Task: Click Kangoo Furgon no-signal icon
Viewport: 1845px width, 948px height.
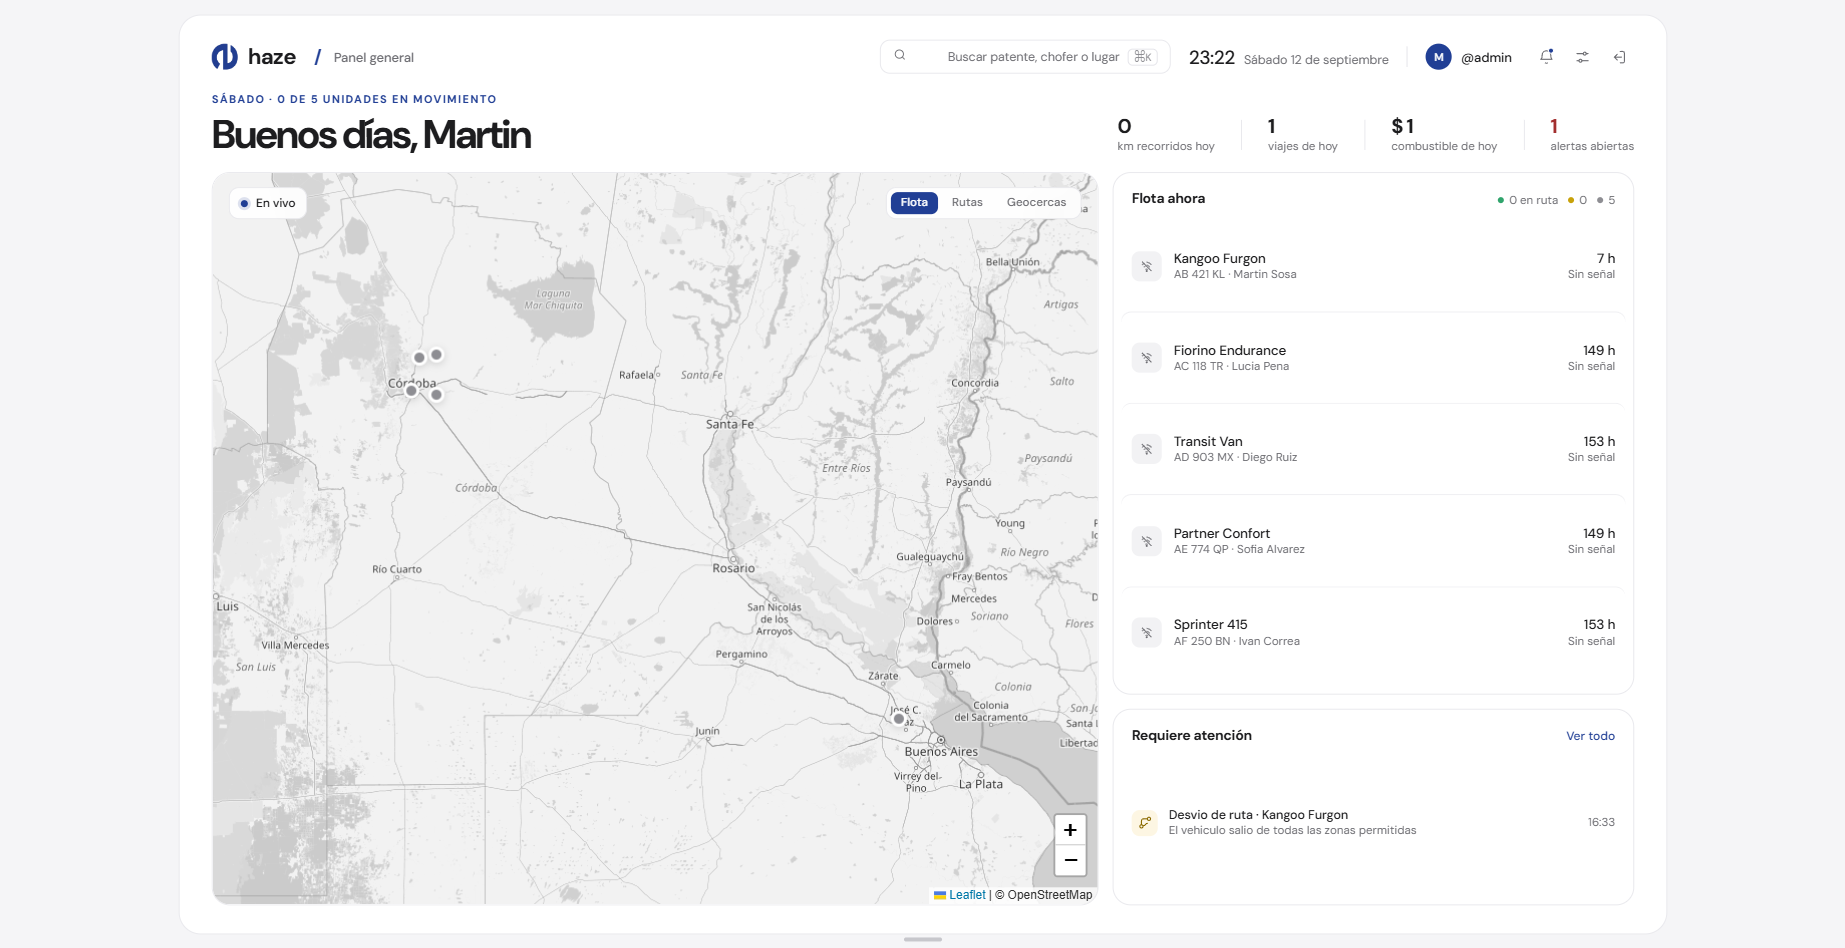Action: click(1147, 266)
